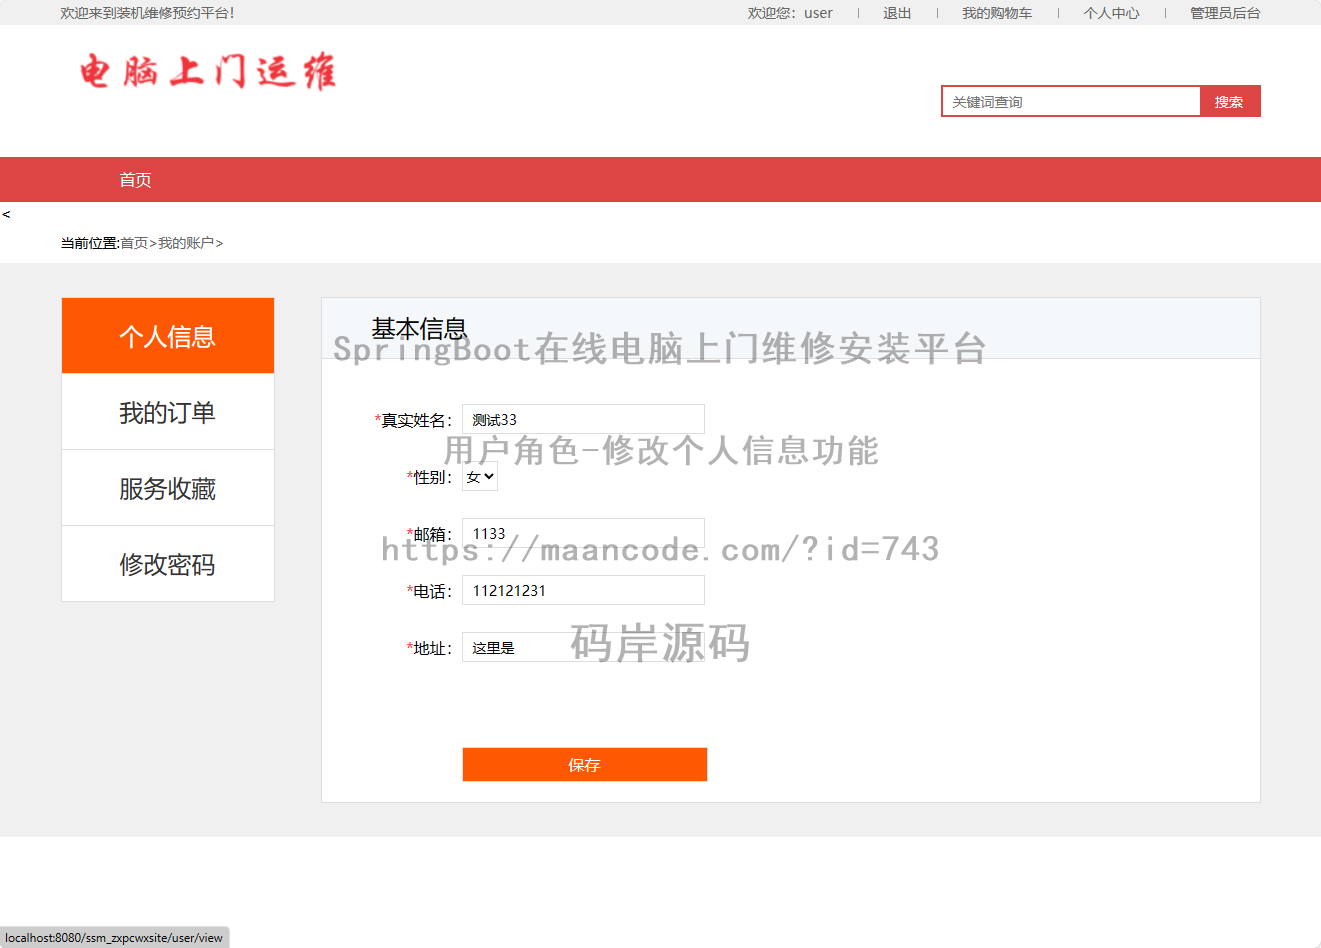Viewport: 1321px width, 948px height.
Task: Open 管理员后台 admin backend link
Action: [x=1225, y=13]
